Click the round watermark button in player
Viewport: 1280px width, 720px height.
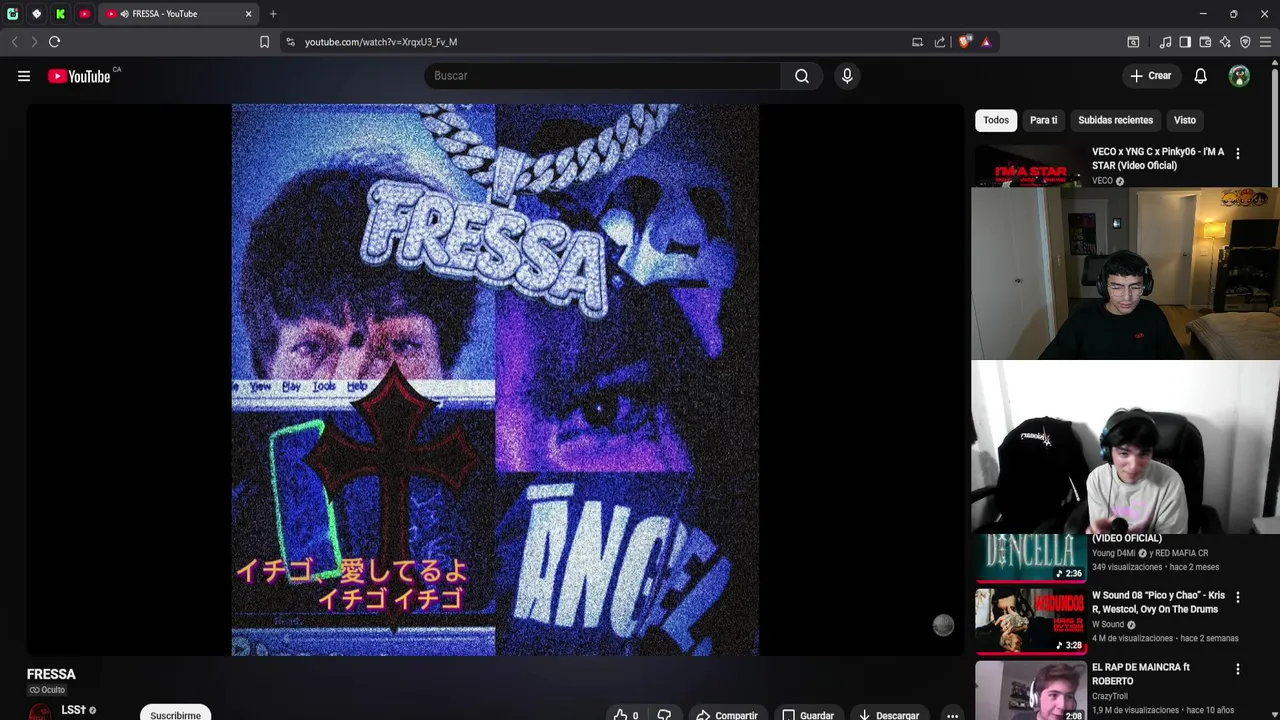pos(943,625)
